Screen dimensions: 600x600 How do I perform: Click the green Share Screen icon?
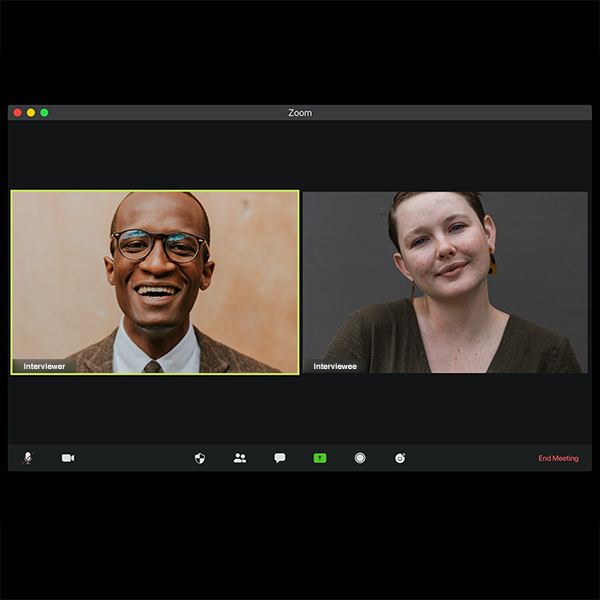pos(320,458)
